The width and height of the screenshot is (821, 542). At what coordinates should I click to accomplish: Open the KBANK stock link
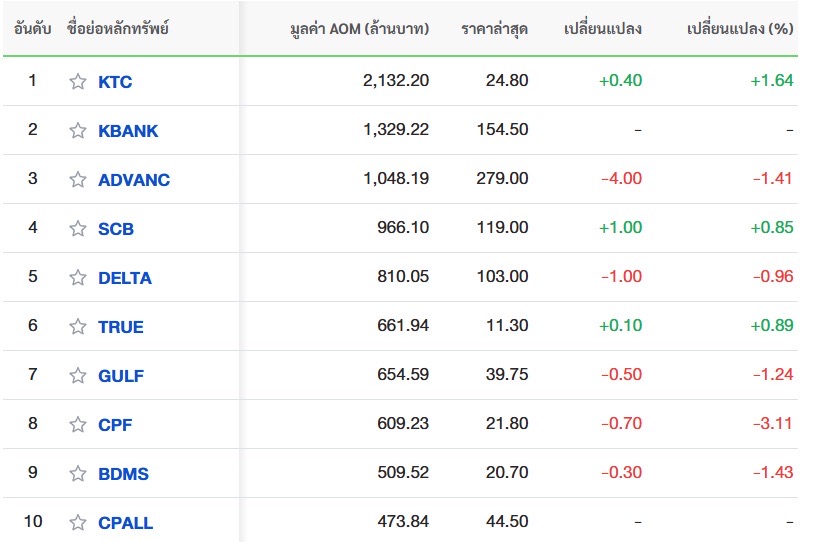(128, 131)
